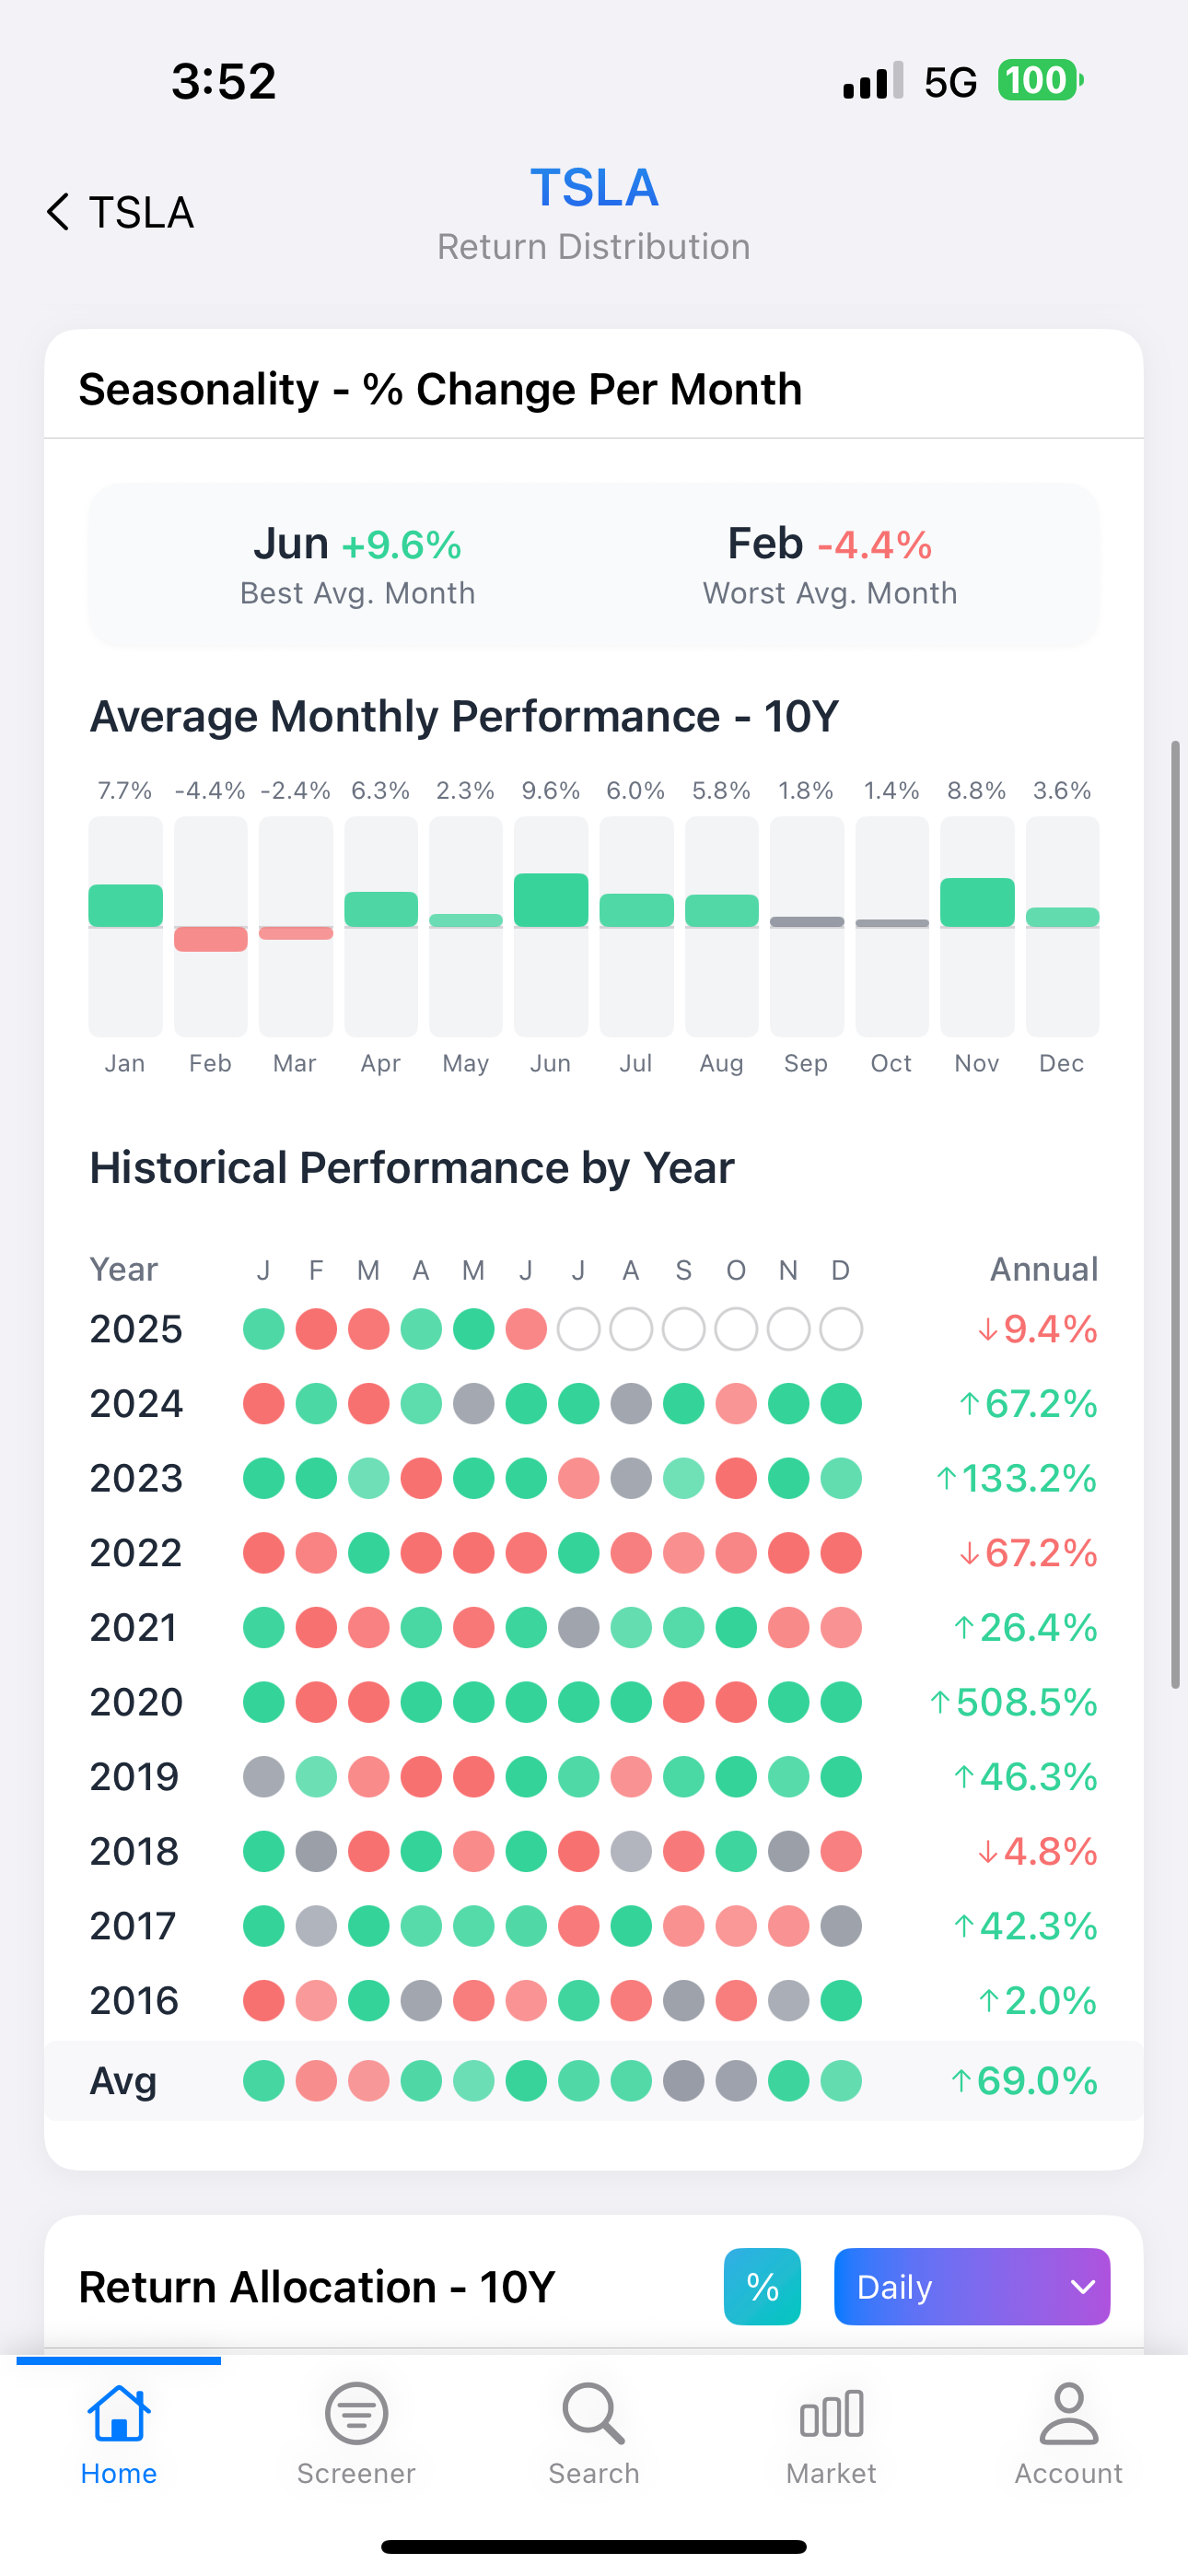This screenshot has width=1188, height=2576.
Task: Open the Screener tab
Action: coord(356,2435)
